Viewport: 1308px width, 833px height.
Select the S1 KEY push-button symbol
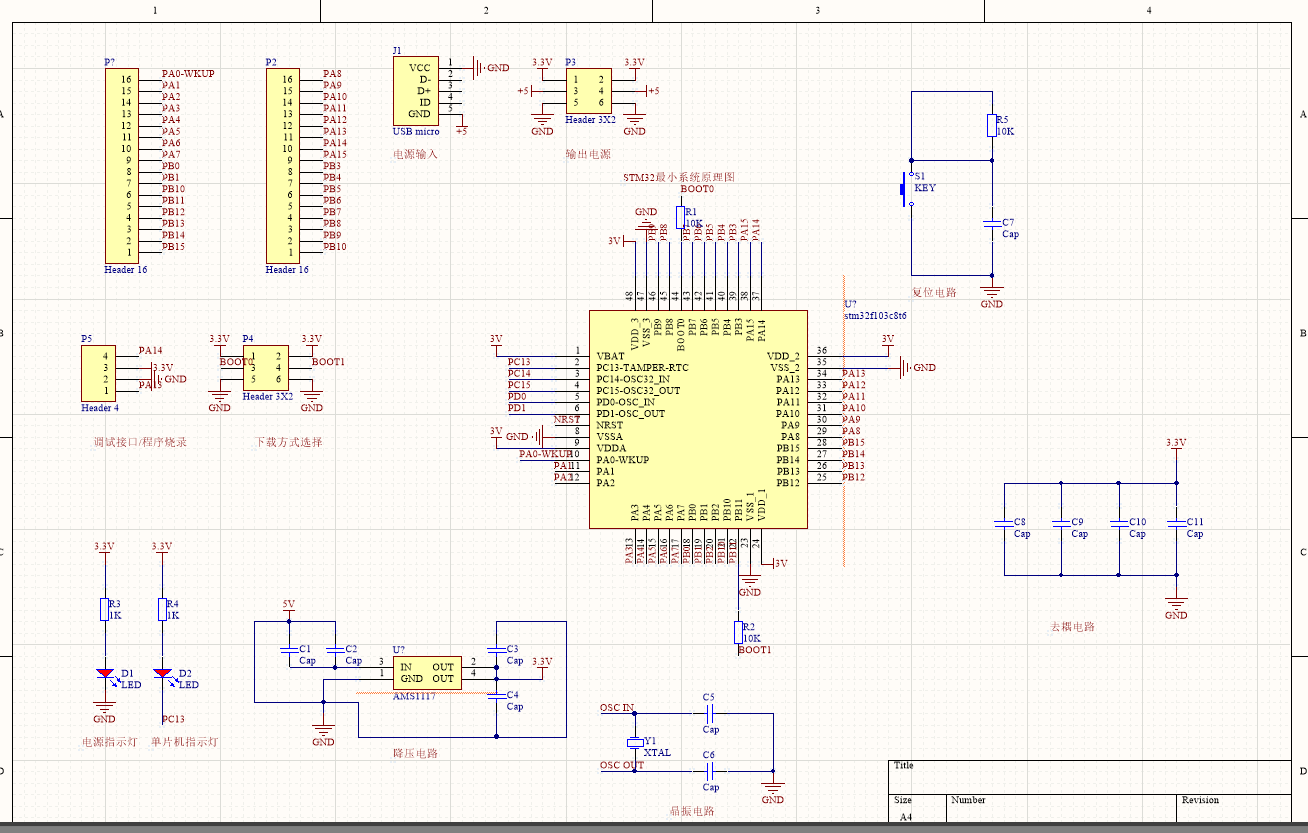click(908, 187)
